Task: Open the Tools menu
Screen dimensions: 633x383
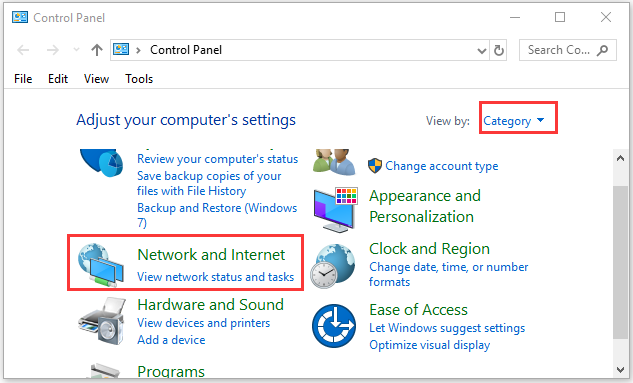Action: click(x=139, y=79)
